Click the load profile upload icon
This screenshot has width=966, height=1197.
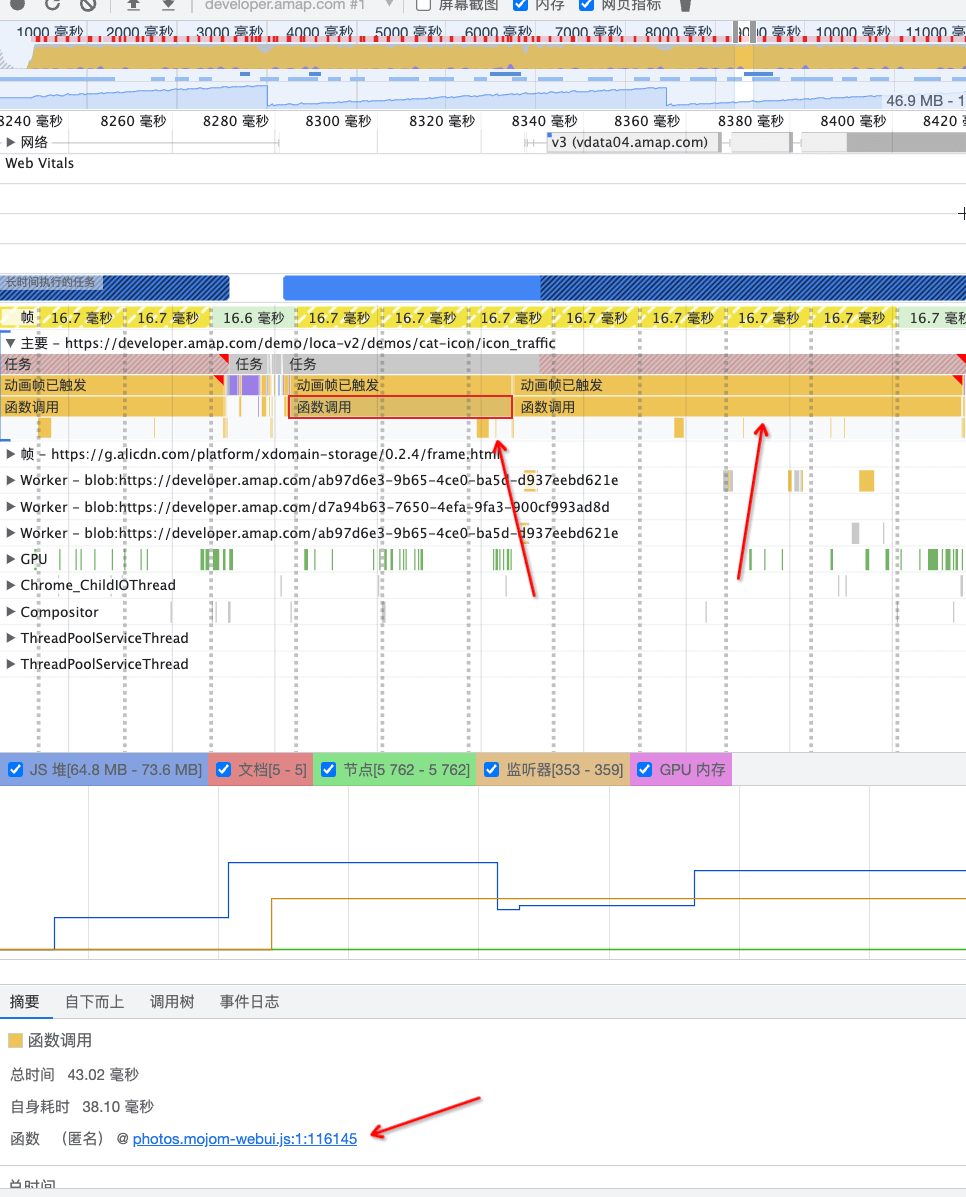(x=133, y=4)
